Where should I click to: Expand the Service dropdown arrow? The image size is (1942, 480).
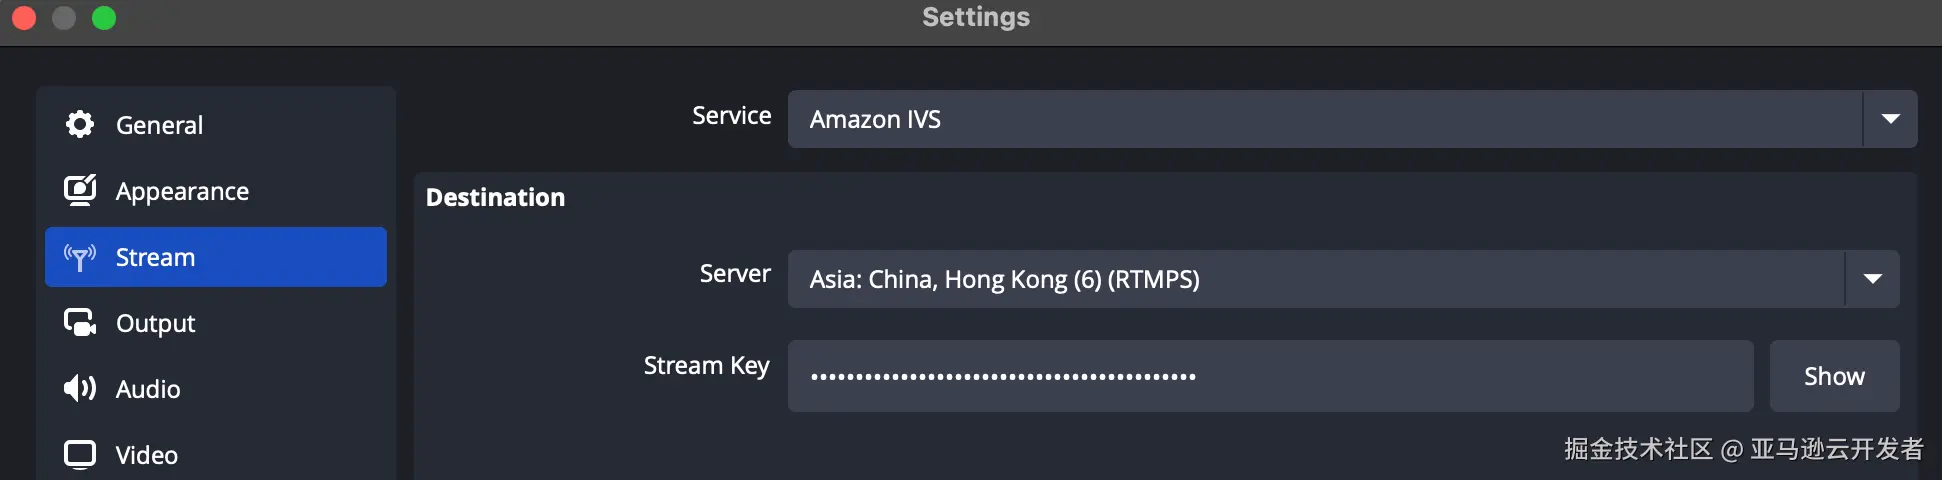pyautogui.click(x=1890, y=119)
